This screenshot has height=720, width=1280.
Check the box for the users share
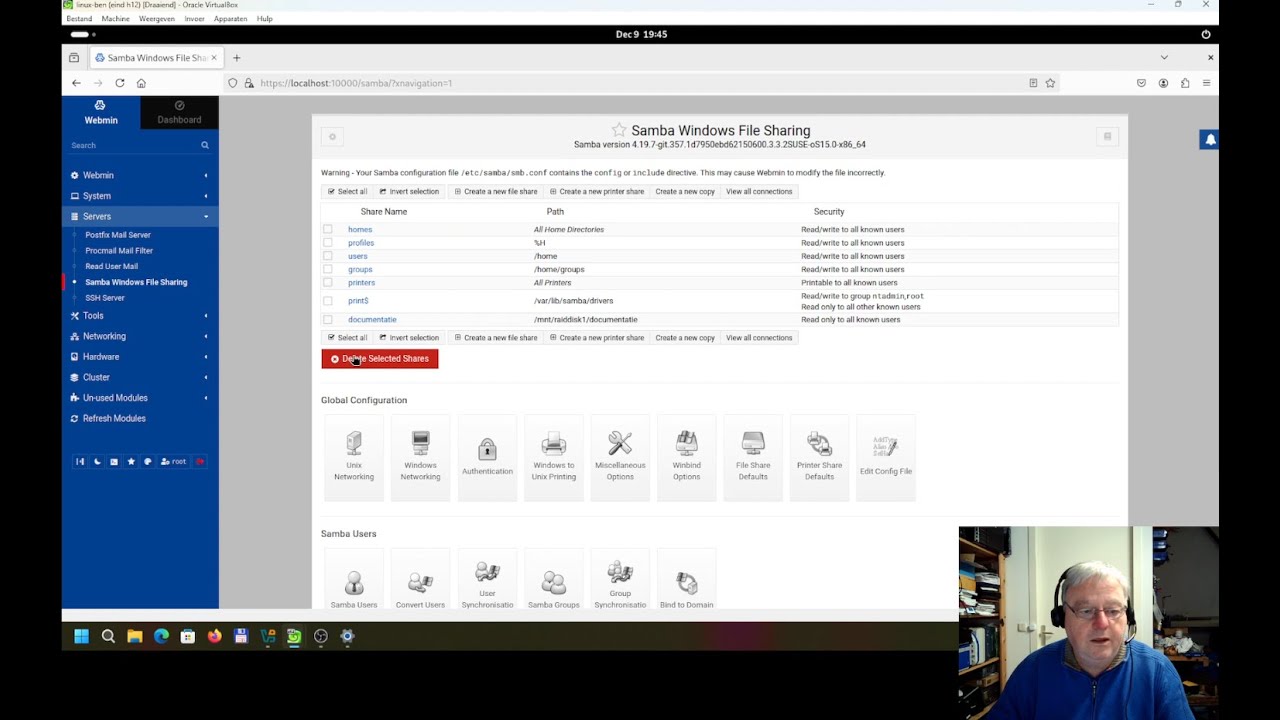[327, 256]
